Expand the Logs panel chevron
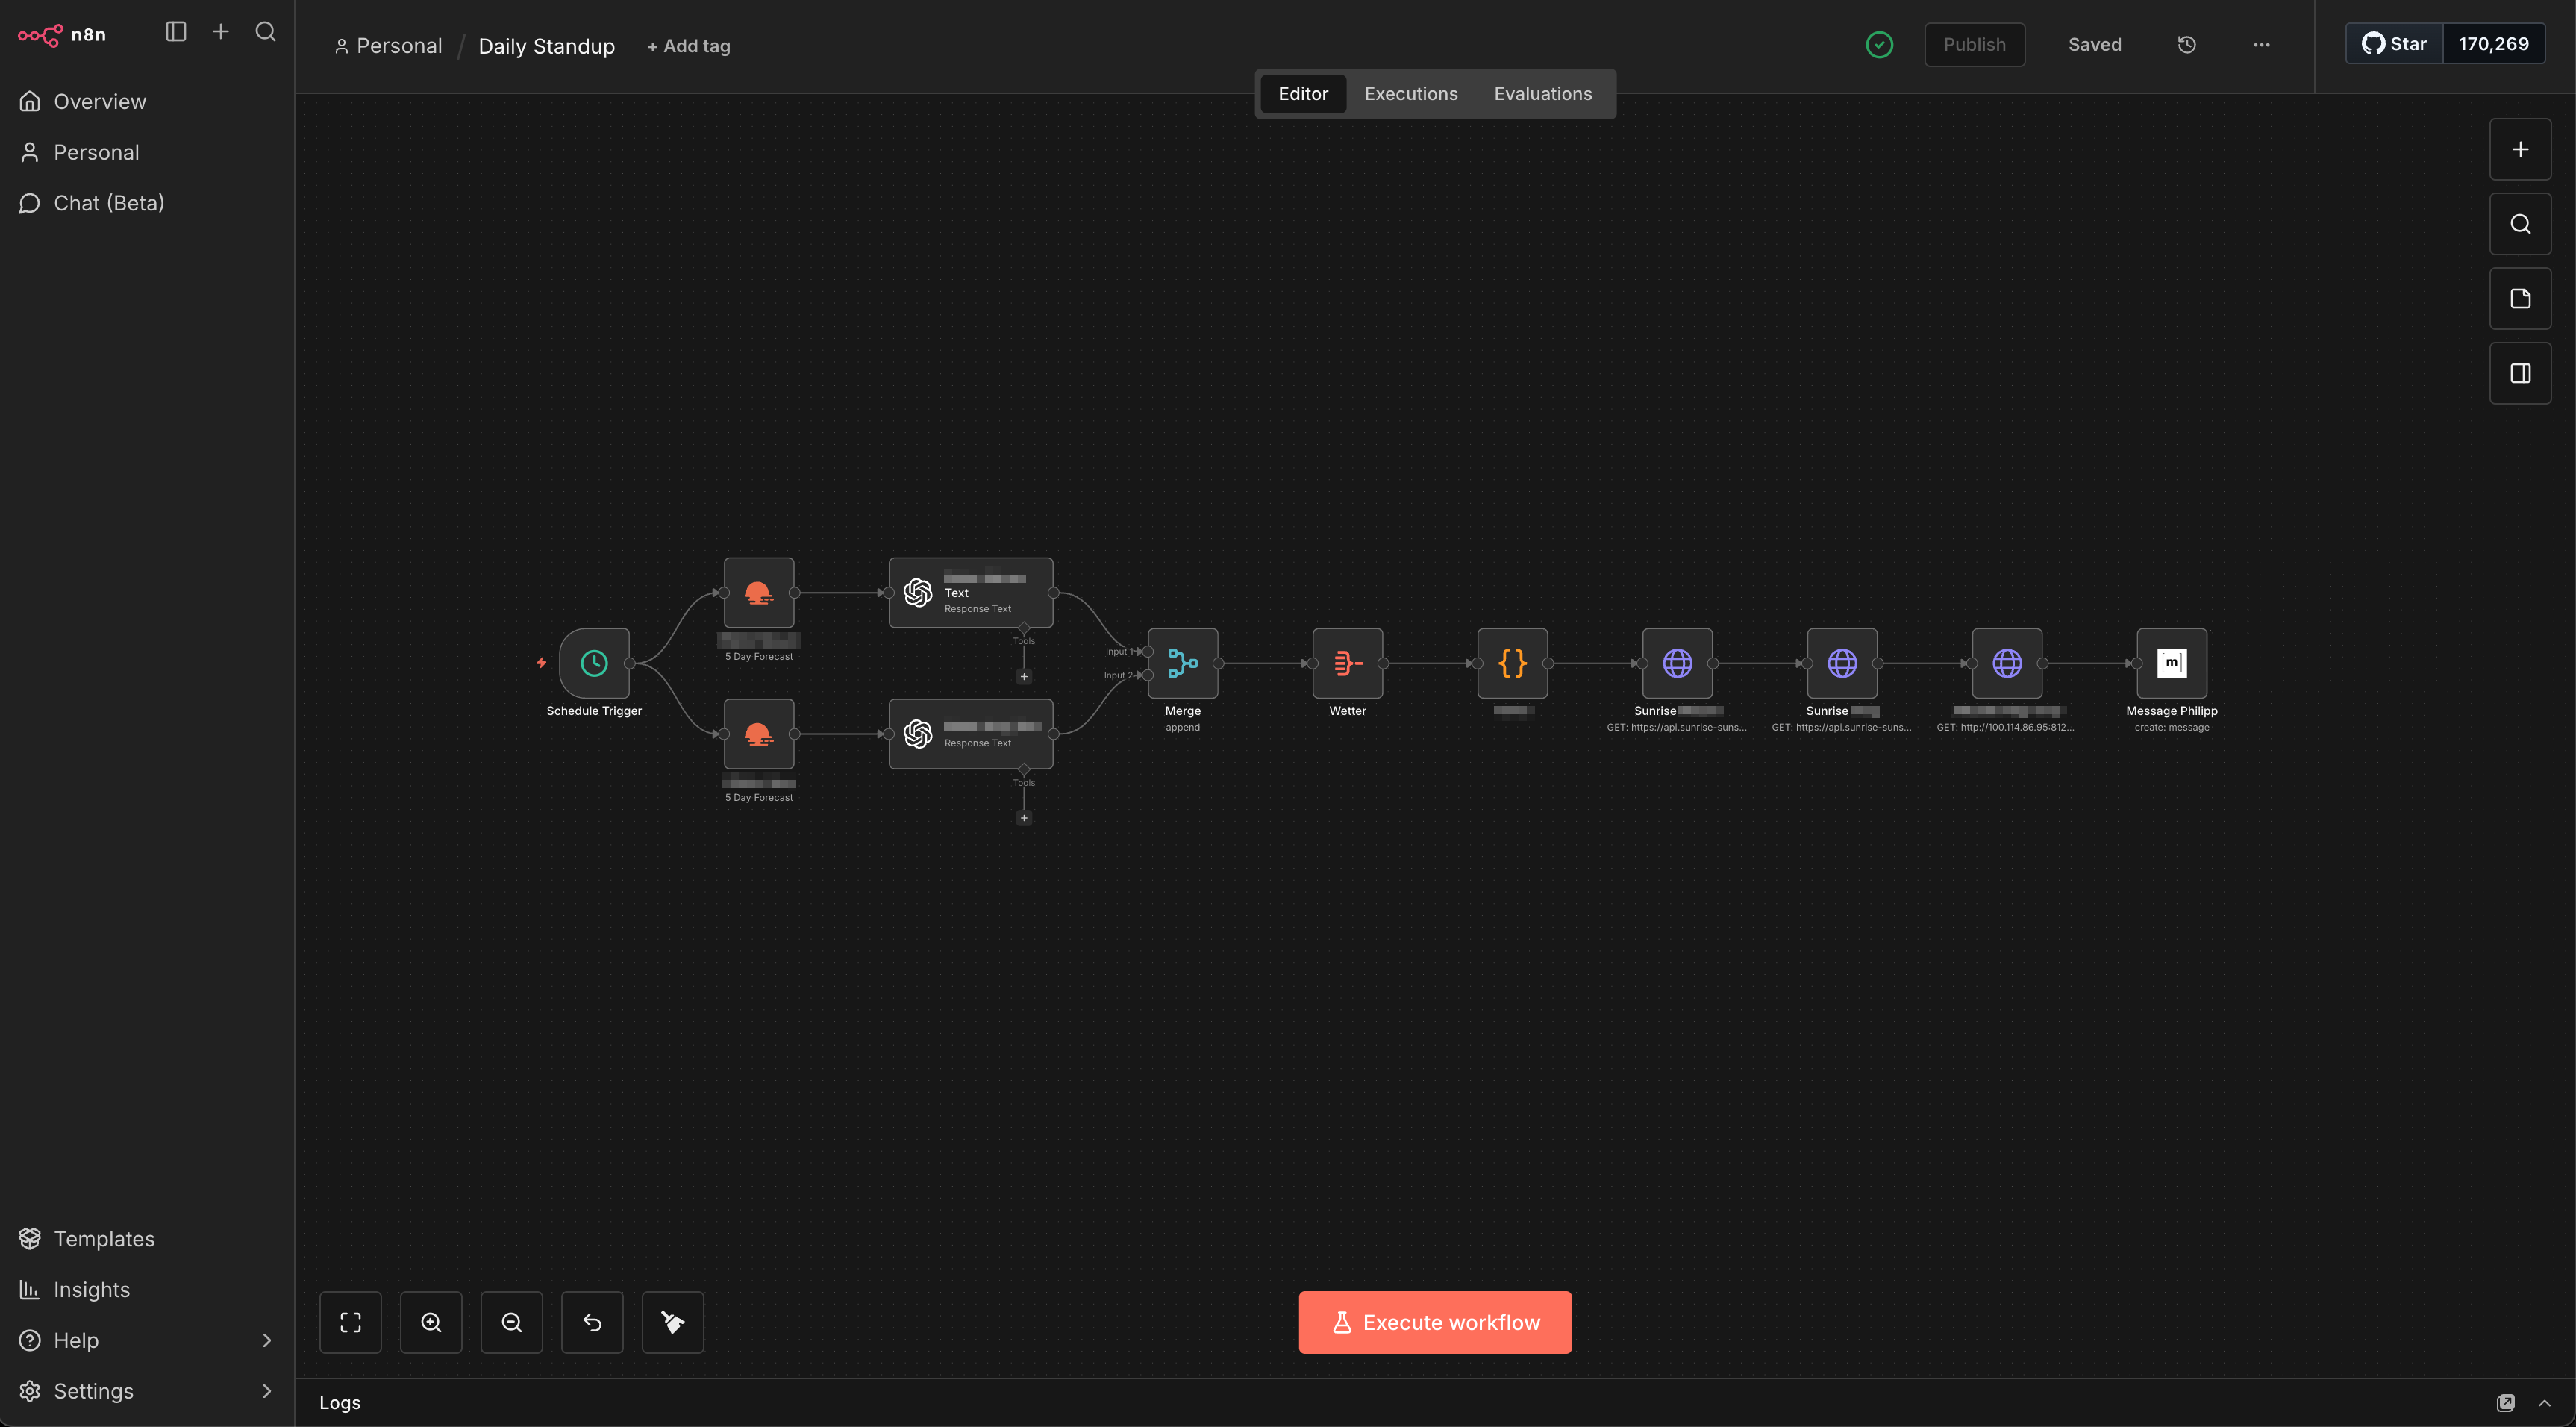Viewport: 2576px width, 1427px height. tap(2544, 1403)
